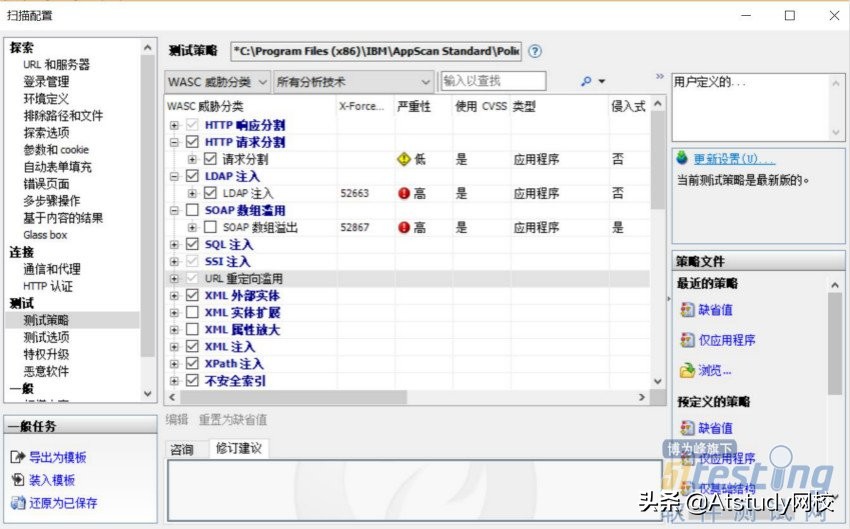Toggle the 不安全索引 checkbox
Screen dimensions: 850x529
(192, 380)
